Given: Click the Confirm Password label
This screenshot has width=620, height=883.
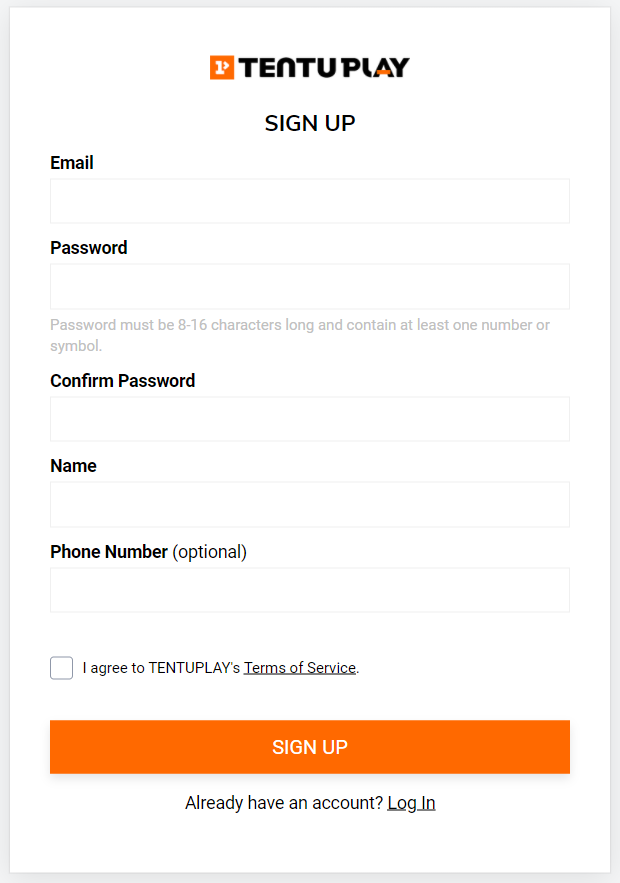Looking at the screenshot, I should 123,381.
